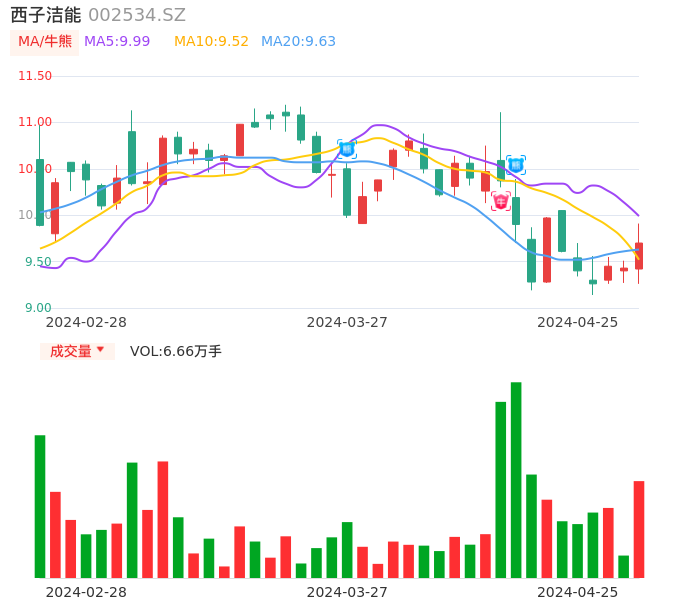
Task: Click the MA5:9.99 legend label
Action: (117, 41)
